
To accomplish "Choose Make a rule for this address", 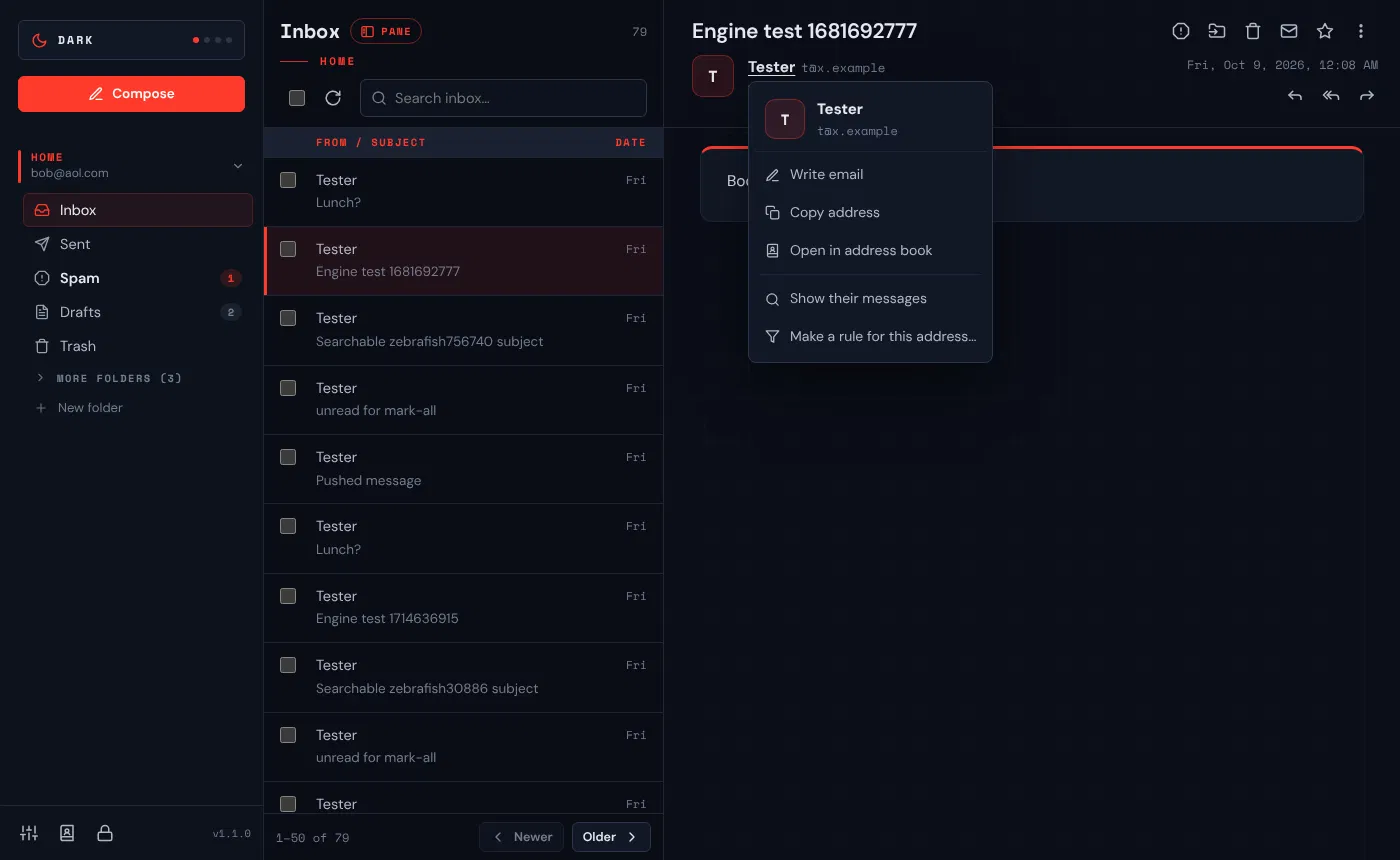I will [x=870, y=336].
